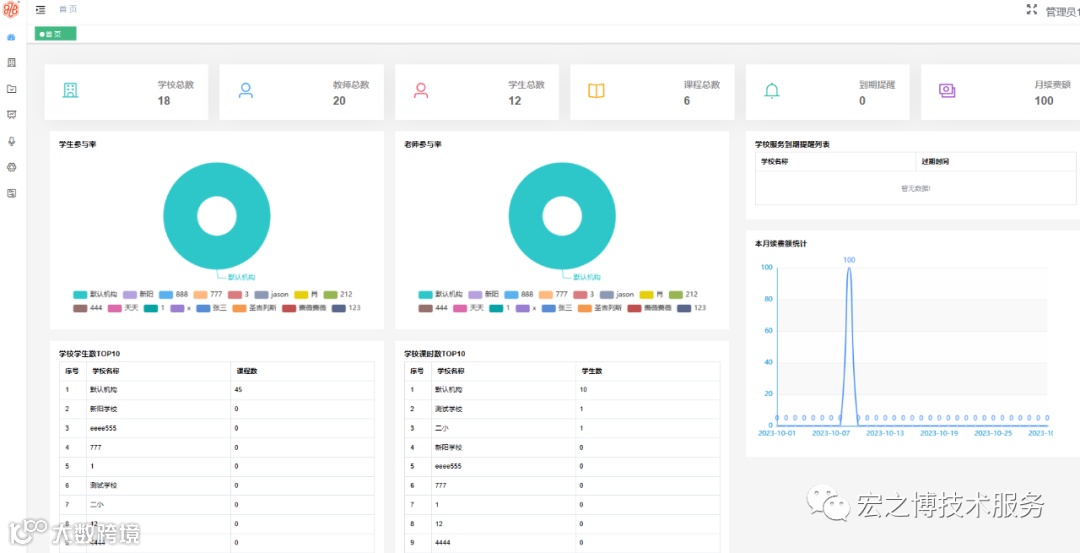Toggle fullscreen with the expand icon
1080x553 pixels.
(x=1031, y=10)
